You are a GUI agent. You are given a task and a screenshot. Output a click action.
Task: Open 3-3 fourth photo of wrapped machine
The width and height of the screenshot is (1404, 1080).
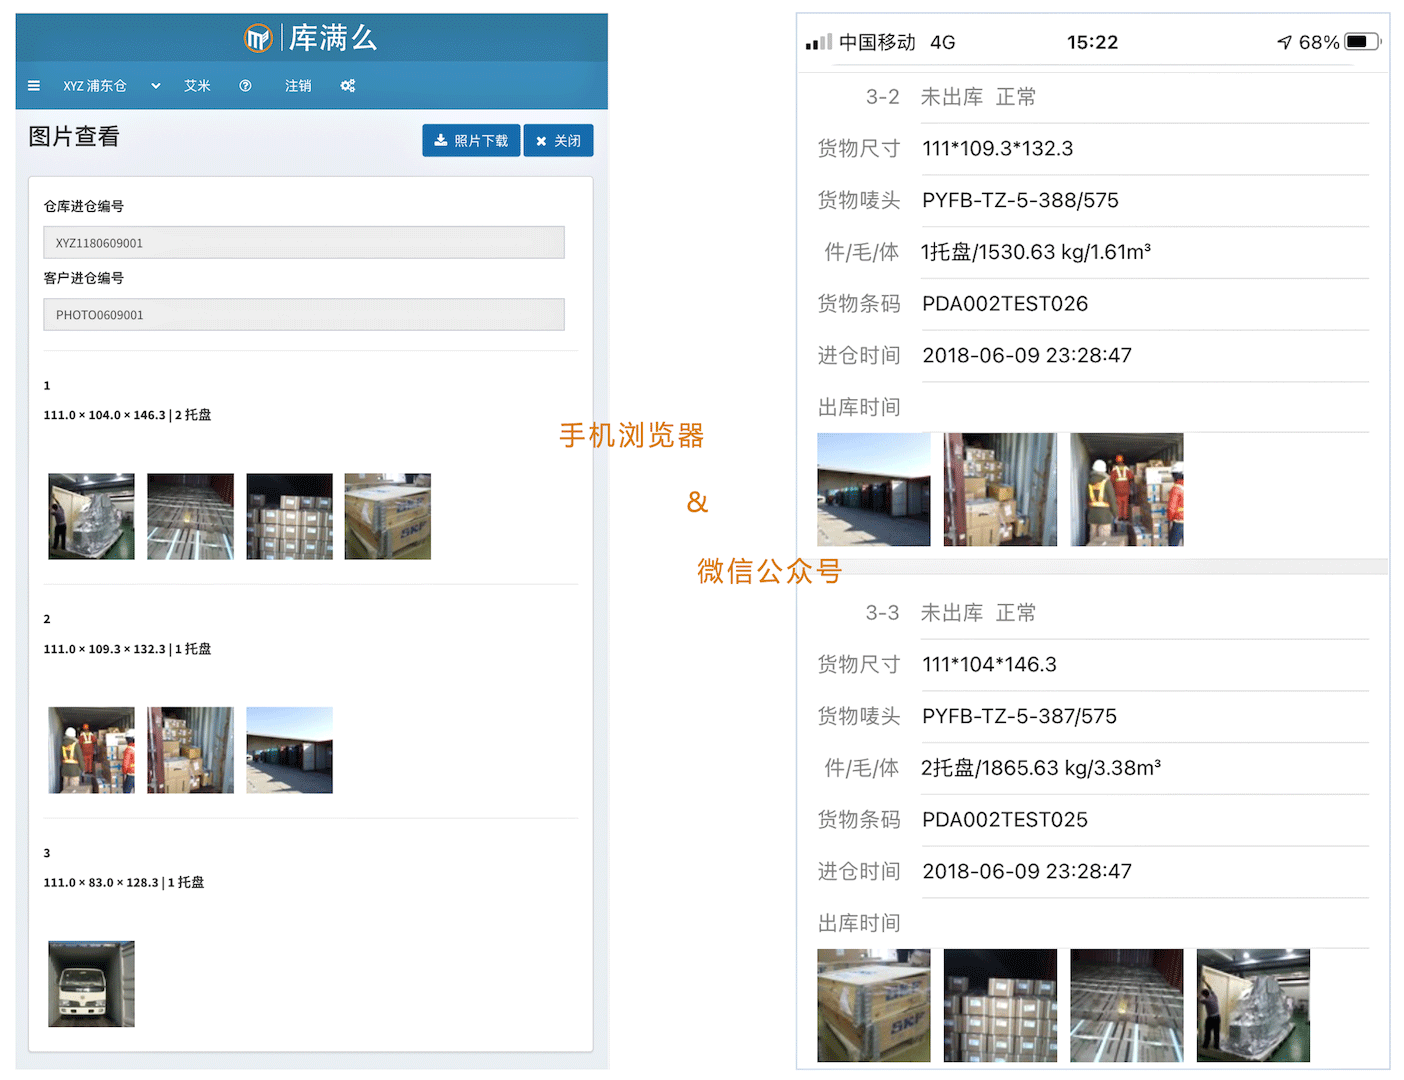tap(1253, 1005)
